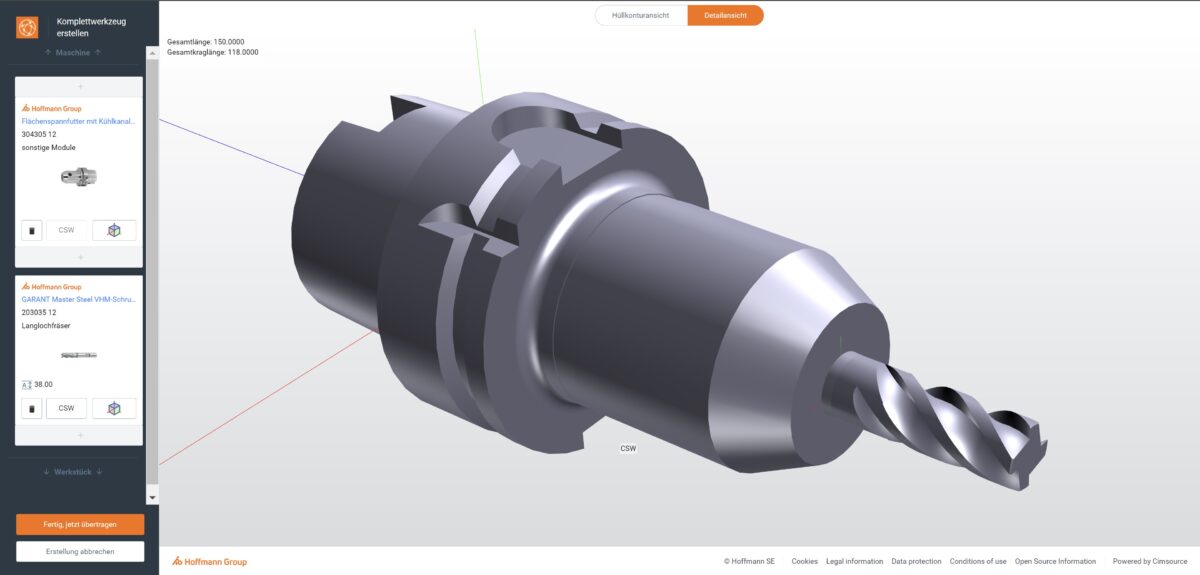Select the Detailansicht view toggle
This screenshot has height=575, width=1200.
(725, 15)
